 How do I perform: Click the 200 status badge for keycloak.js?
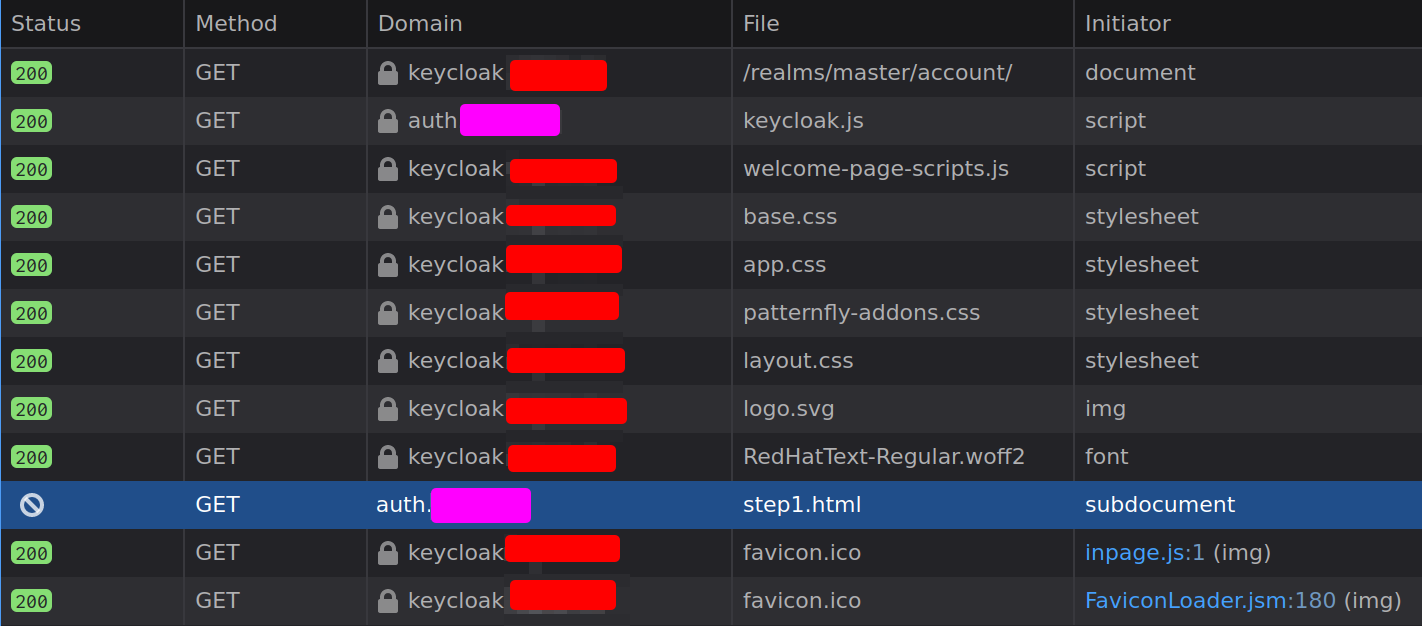coord(31,120)
